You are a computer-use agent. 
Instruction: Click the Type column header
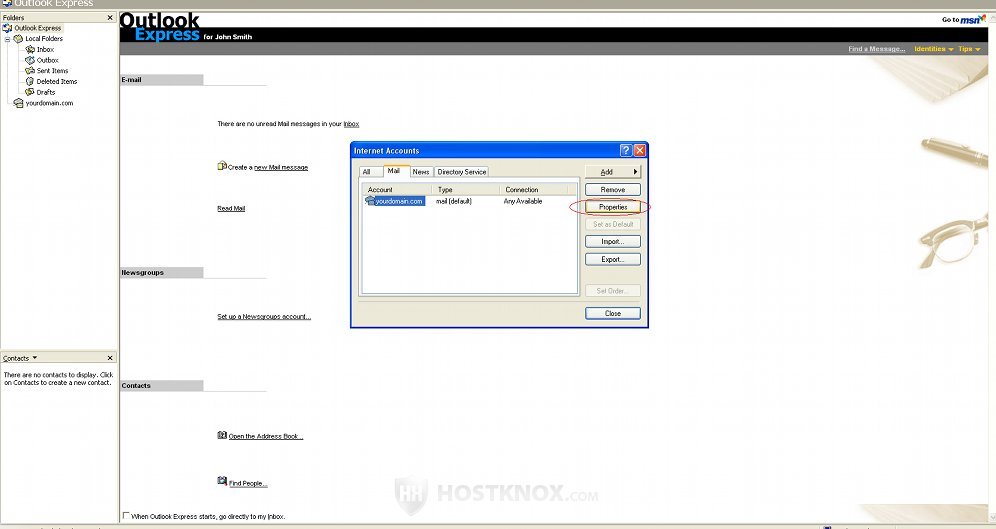click(466, 189)
